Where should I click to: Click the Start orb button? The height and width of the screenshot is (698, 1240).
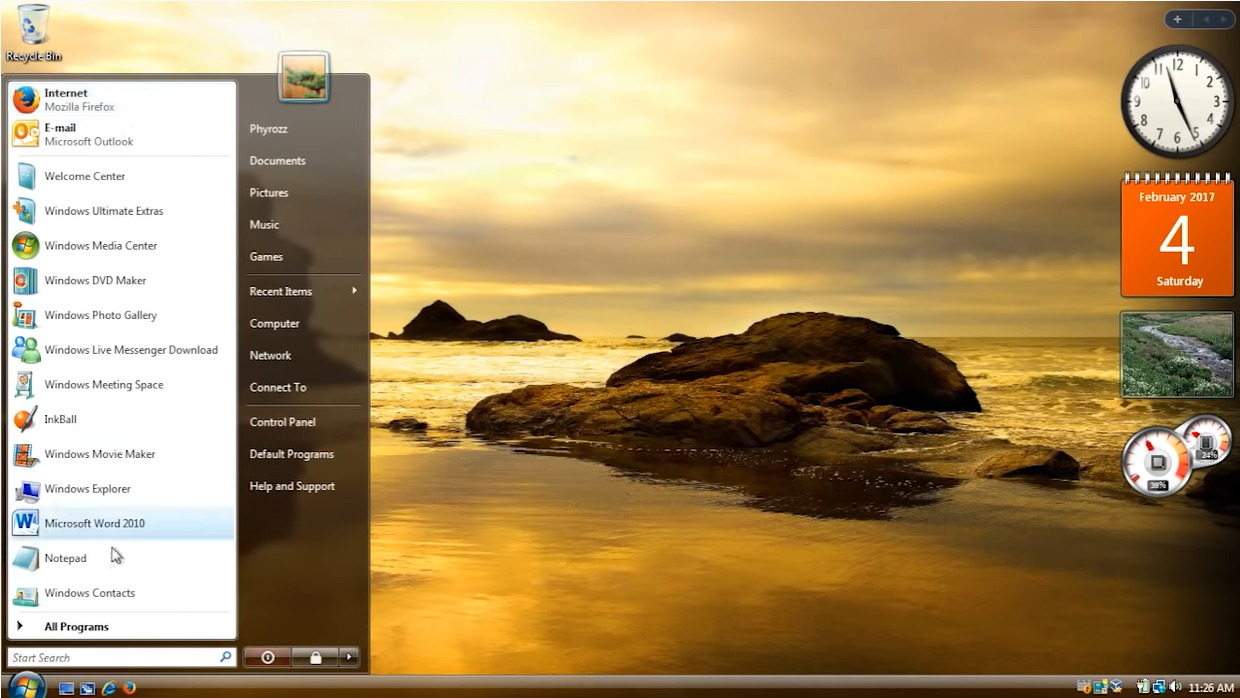click(x=27, y=686)
